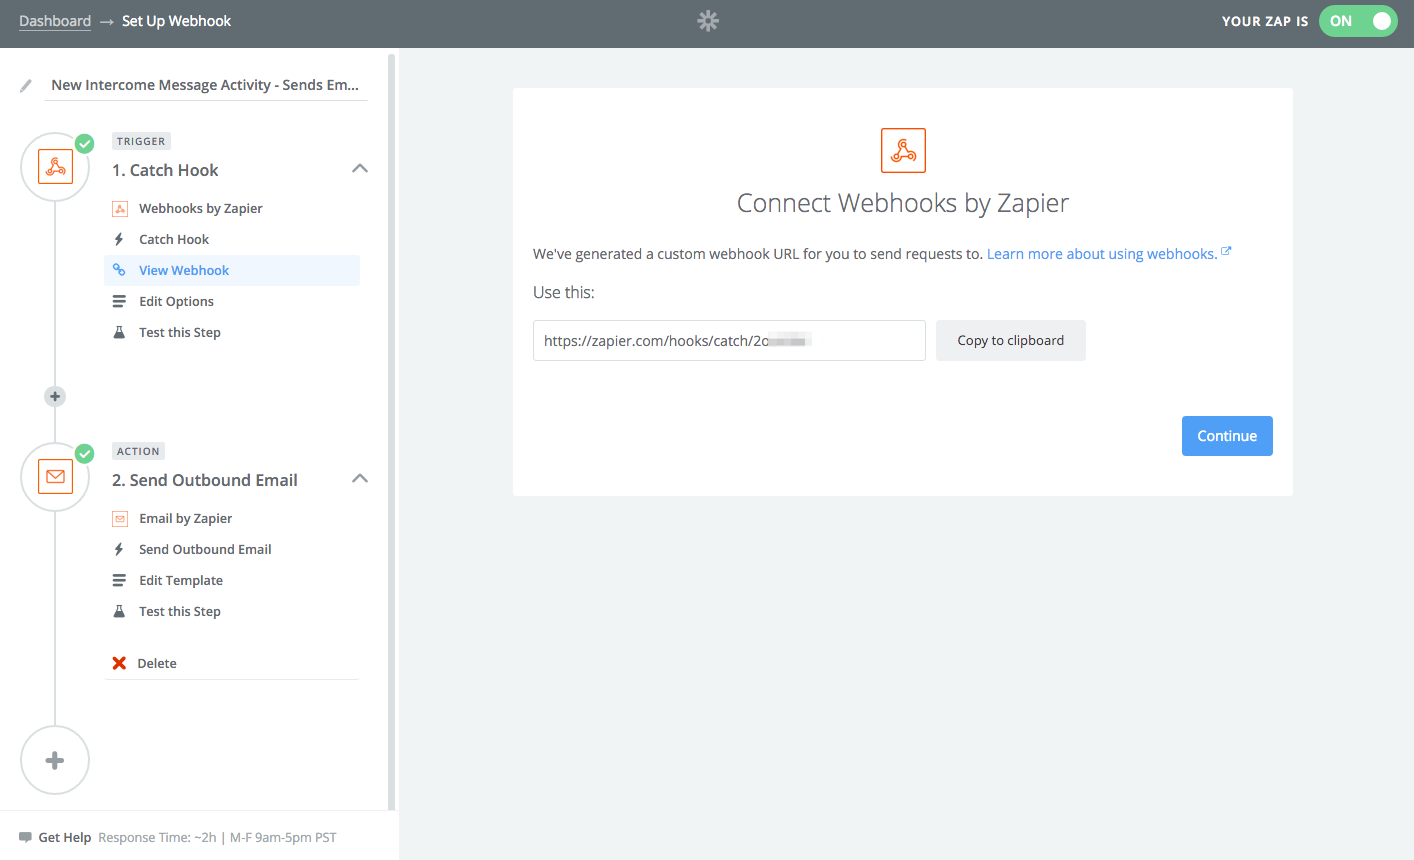The width and height of the screenshot is (1414, 860).
Task: Collapse the Catch Hook step chevron
Action: point(359,168)
